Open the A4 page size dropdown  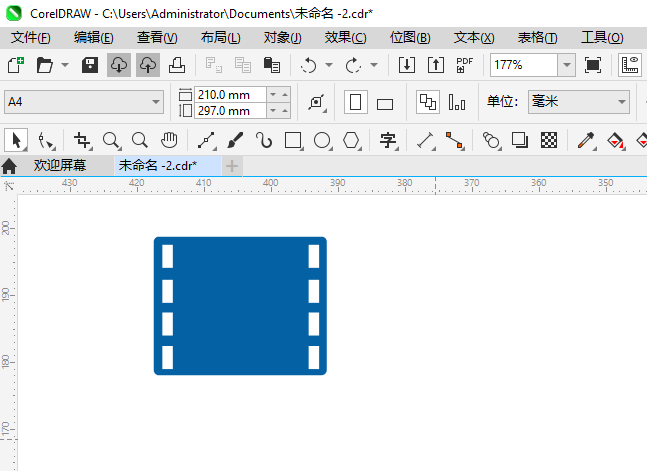click(84, 102)
